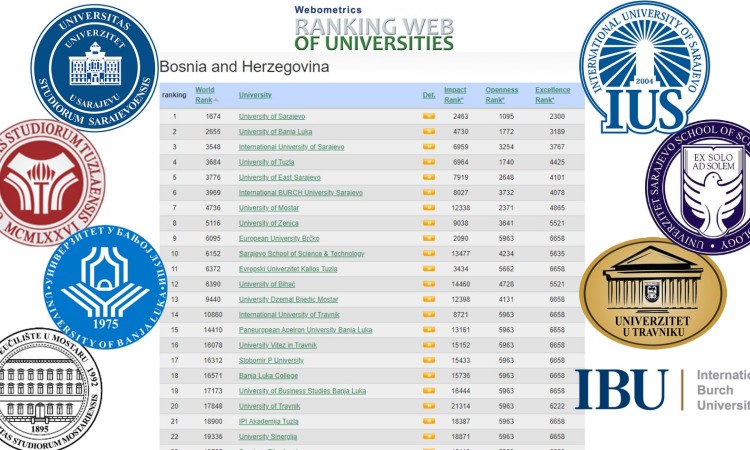750x450 pixels.
Task: Click the IBU International Burch University logo
Action: (662, 389)
